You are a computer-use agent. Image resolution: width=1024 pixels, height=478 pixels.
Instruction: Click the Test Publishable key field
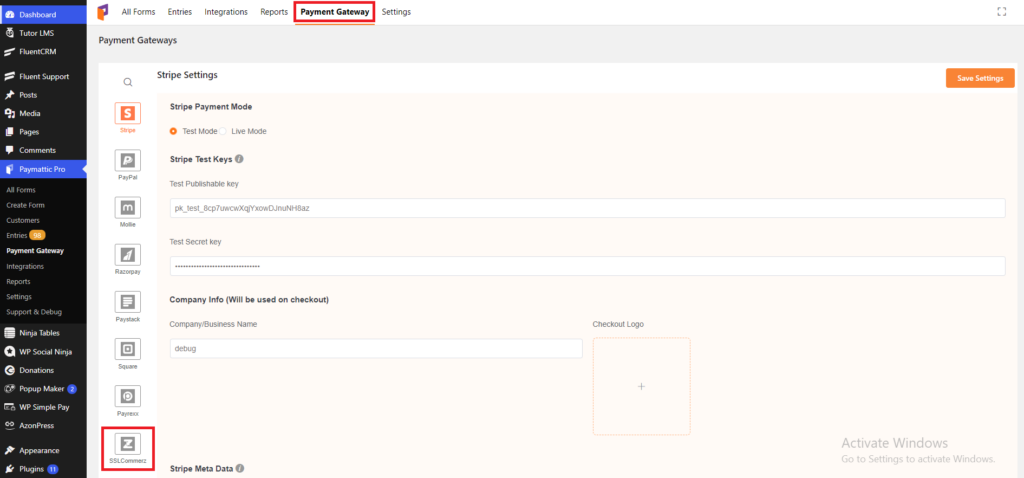[587, 208]
